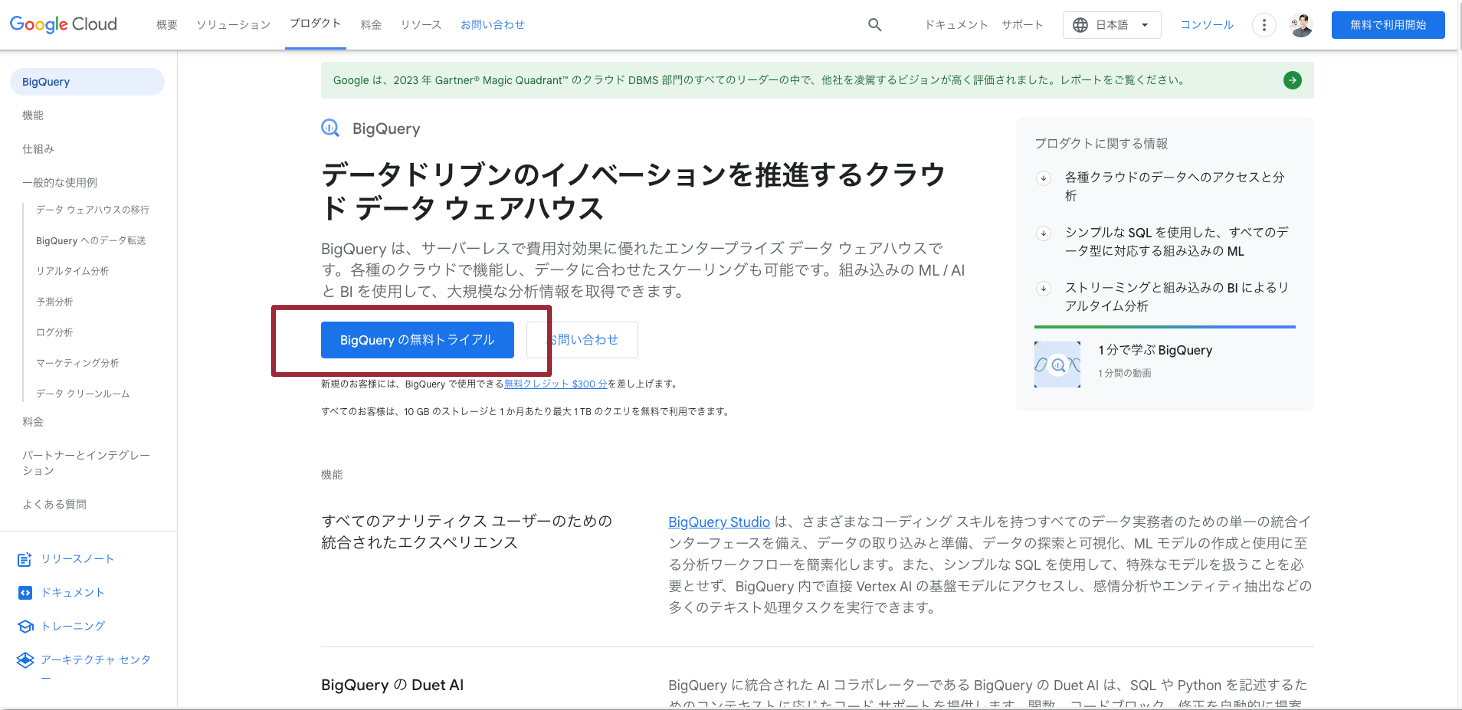1462x710 pixels.
Task: Click the green arrow icon on Gartner banner
Action: (x=1292, y=81)
